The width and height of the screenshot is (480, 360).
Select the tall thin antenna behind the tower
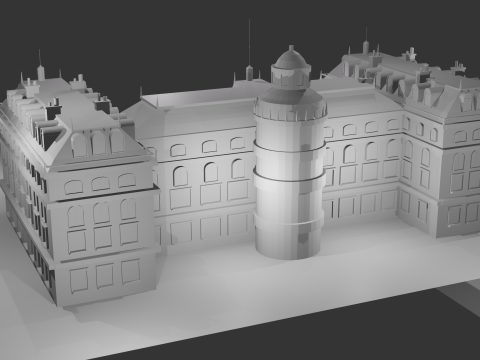click(249, 50)
